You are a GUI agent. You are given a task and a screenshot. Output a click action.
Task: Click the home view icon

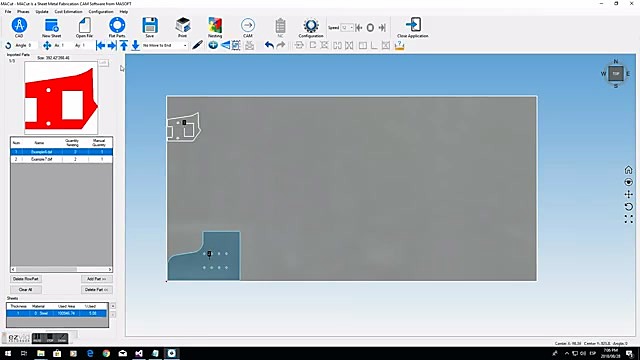click(629, 169)
